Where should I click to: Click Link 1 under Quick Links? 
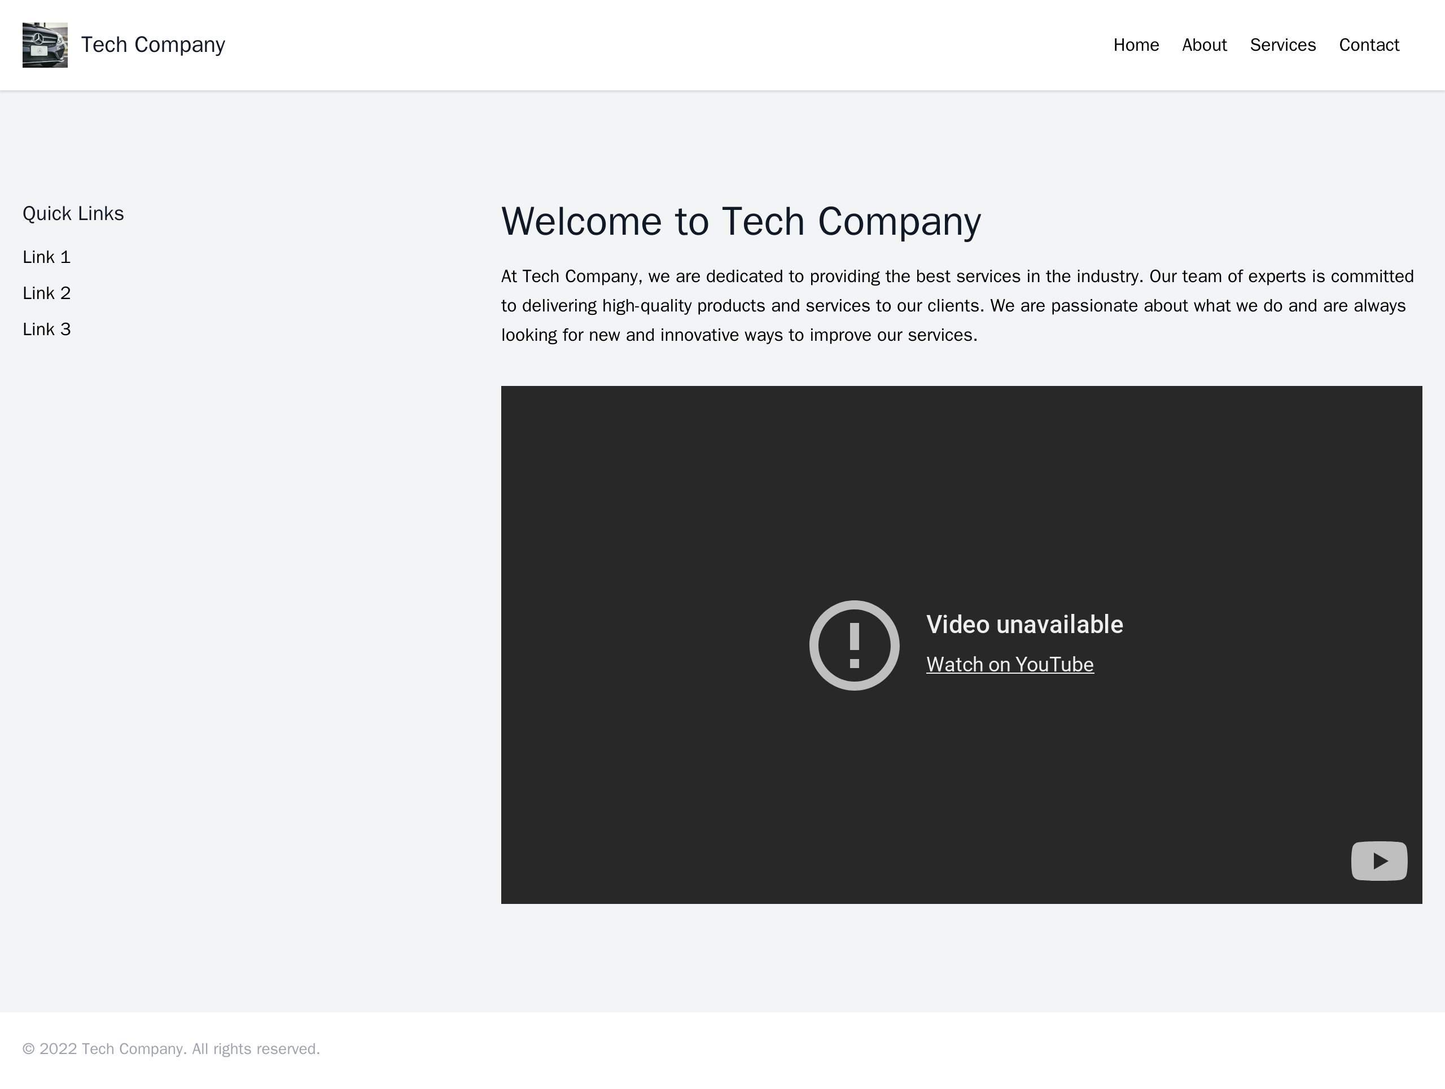[x=47, y=256]
